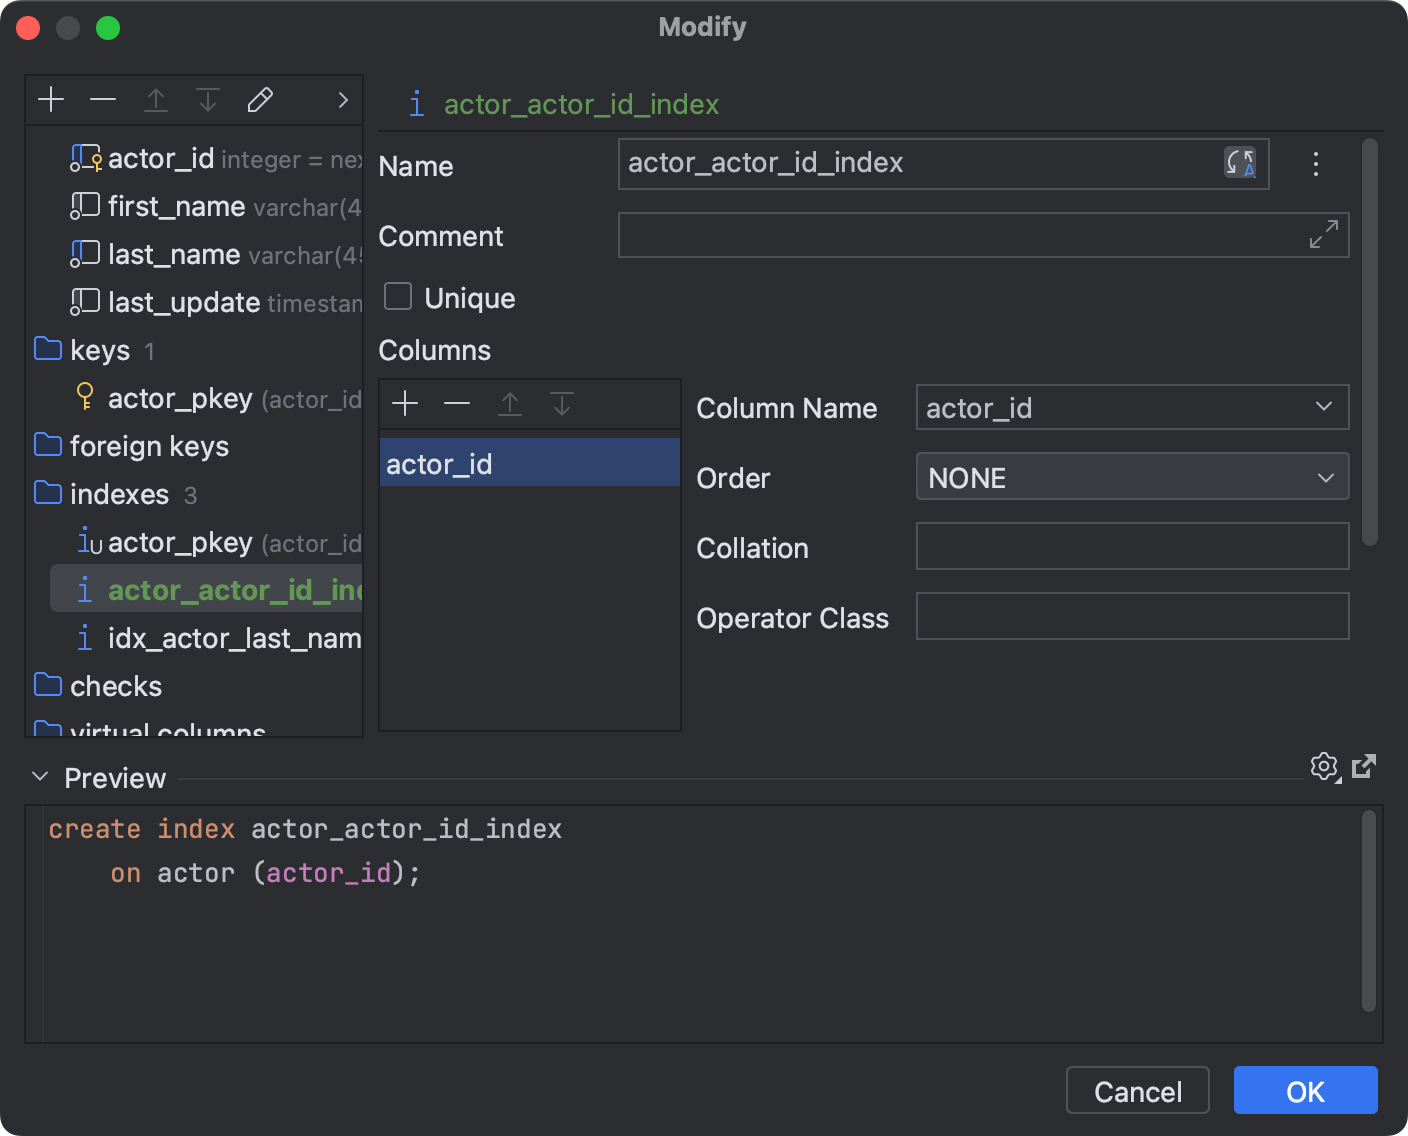Image resolution: width=1408 pixels, height=1136 pixels.
Task: Open the Order dropdown showing NONE
Action: click(1324, 477)
